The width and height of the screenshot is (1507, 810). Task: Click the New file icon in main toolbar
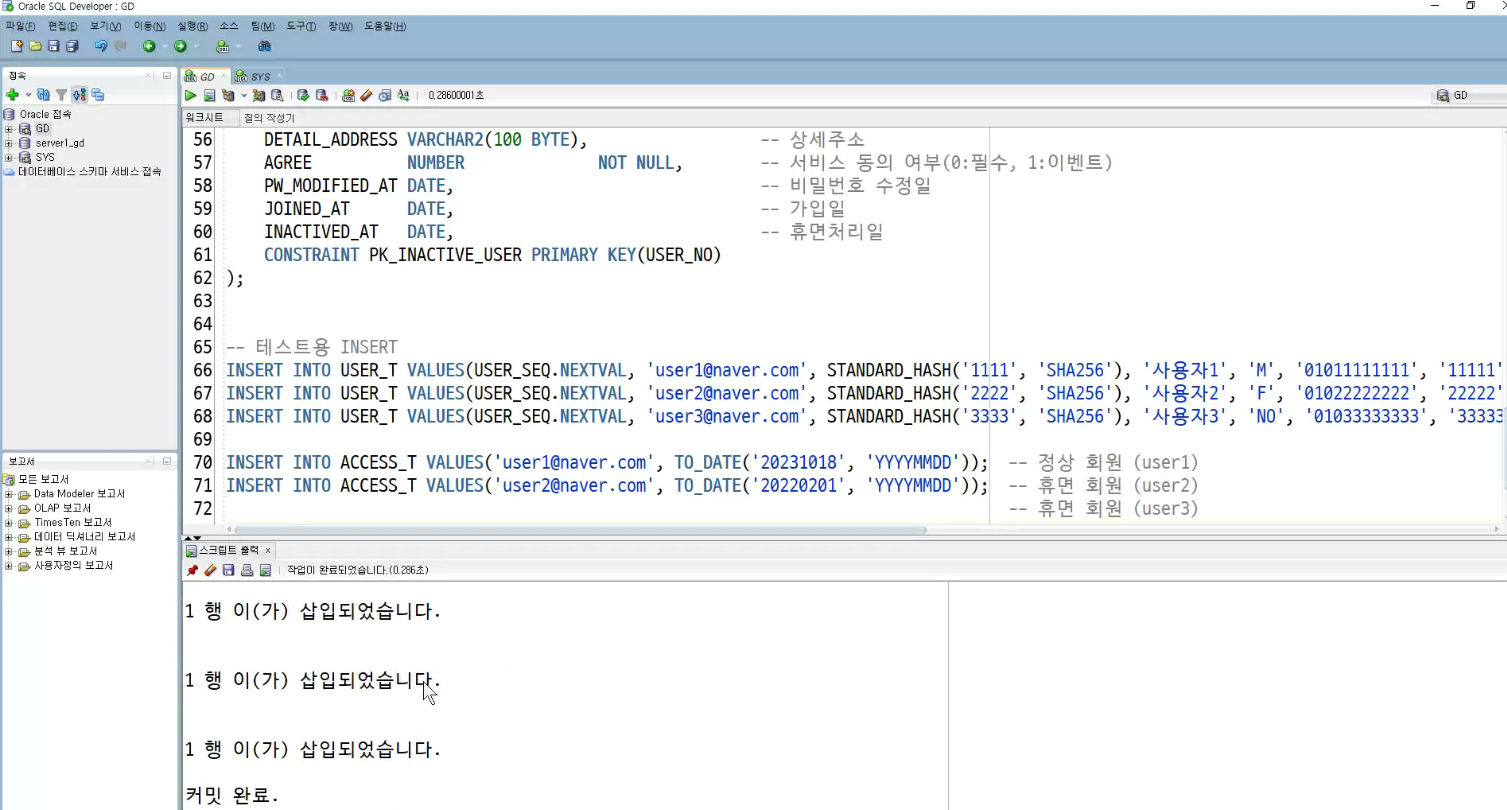[x=17, y=46]
